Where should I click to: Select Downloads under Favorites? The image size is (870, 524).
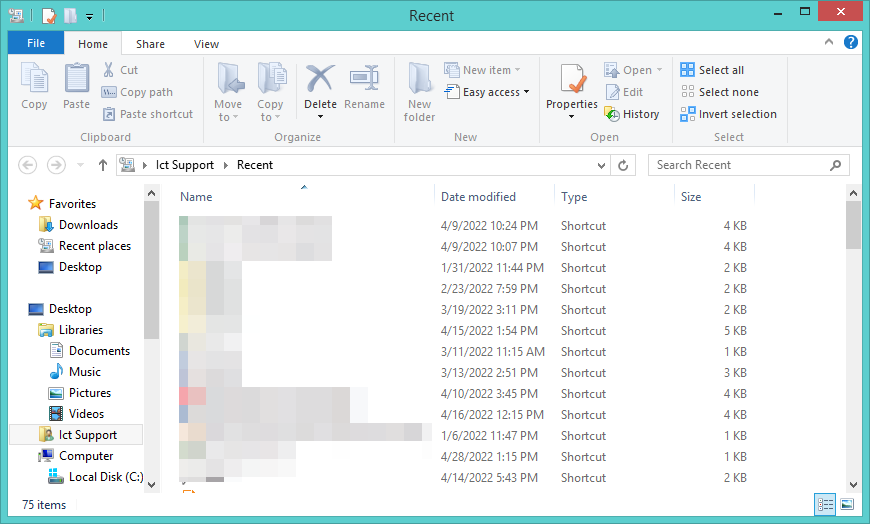[x=88, y=225]
